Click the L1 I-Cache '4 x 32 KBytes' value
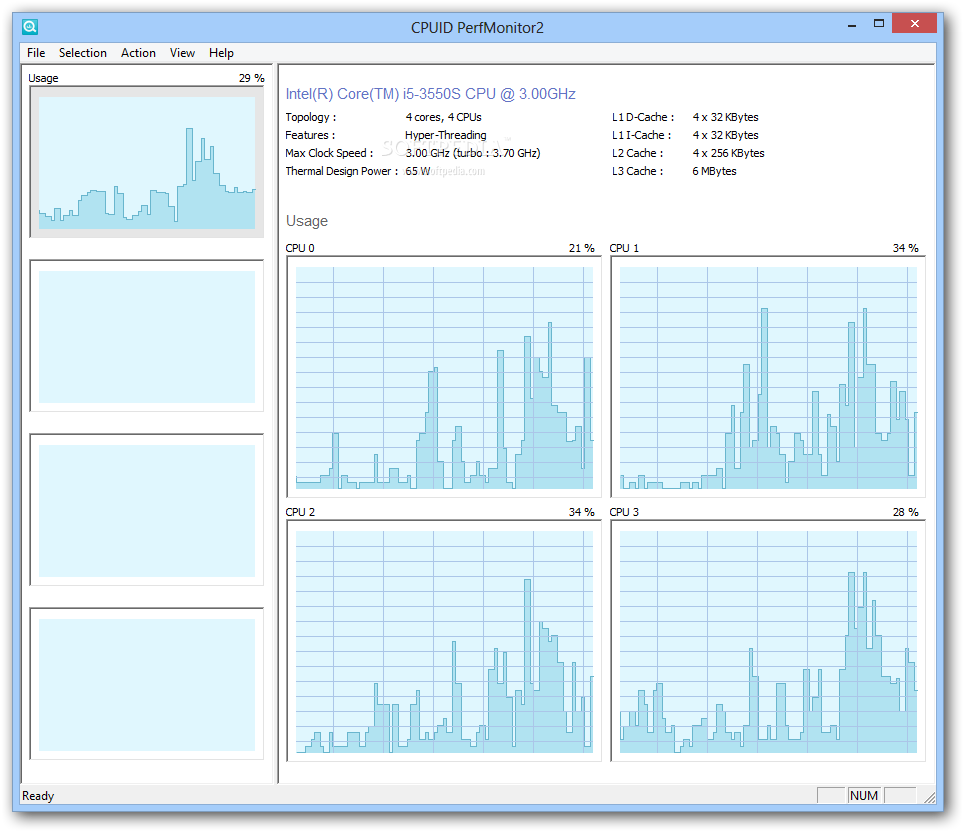This screenshot has width=964, height=832. 725,135
